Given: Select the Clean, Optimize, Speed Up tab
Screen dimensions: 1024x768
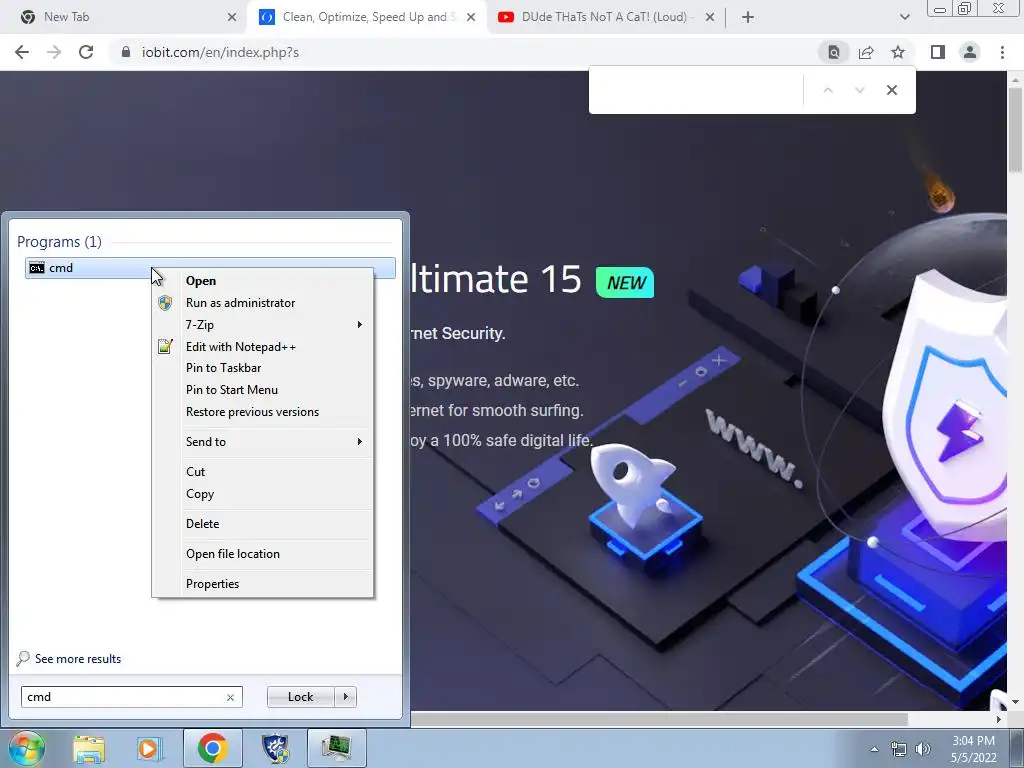Looking at the screenshot, I should 369,17.
